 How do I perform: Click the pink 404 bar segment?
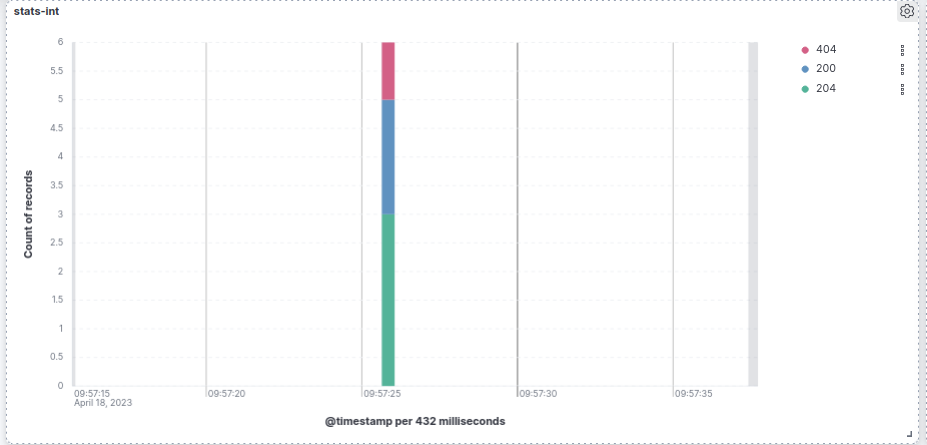(x=388, y=70)
